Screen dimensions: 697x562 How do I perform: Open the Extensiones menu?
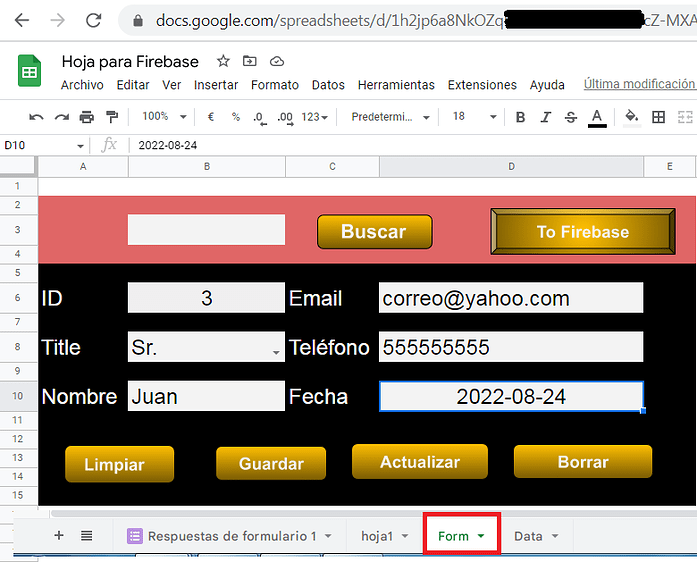tap(482, 85)
